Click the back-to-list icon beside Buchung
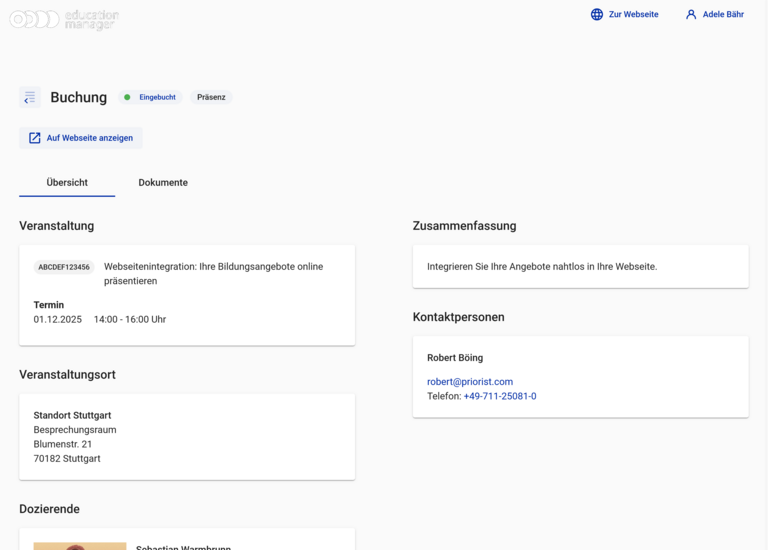 coord(30,97)
